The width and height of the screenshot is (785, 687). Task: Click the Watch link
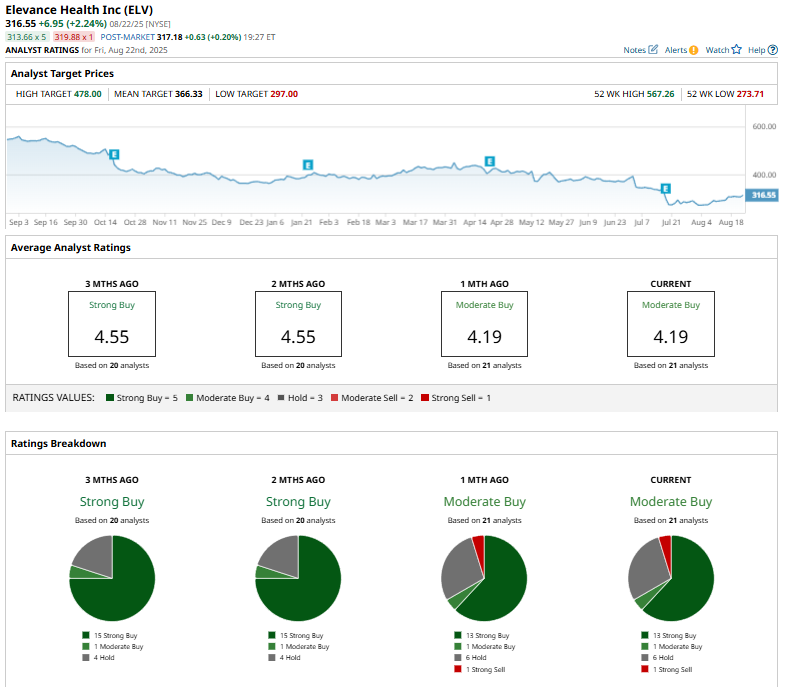(x=717, y=50)
